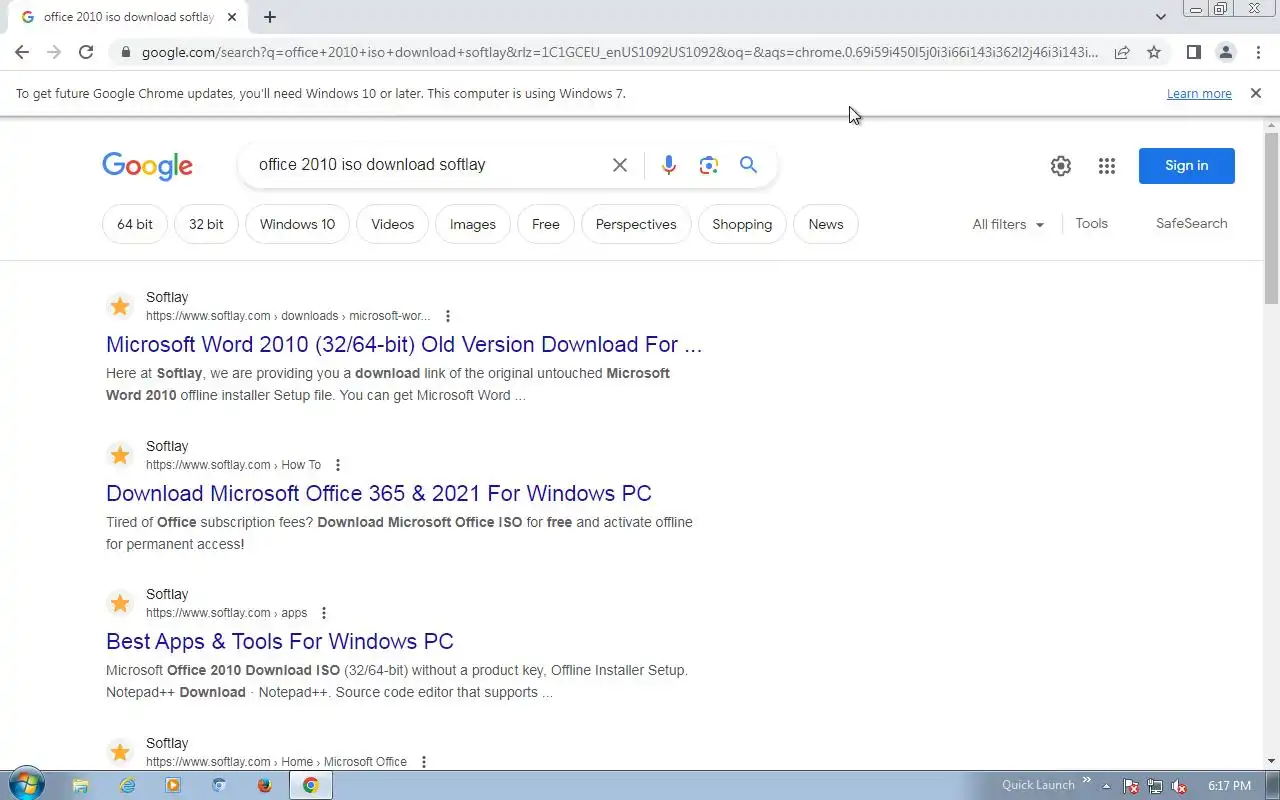Click Softlay favicon of Office 365 result
The height and width of the screenshot is (800, 1280).
pos(120,455)
